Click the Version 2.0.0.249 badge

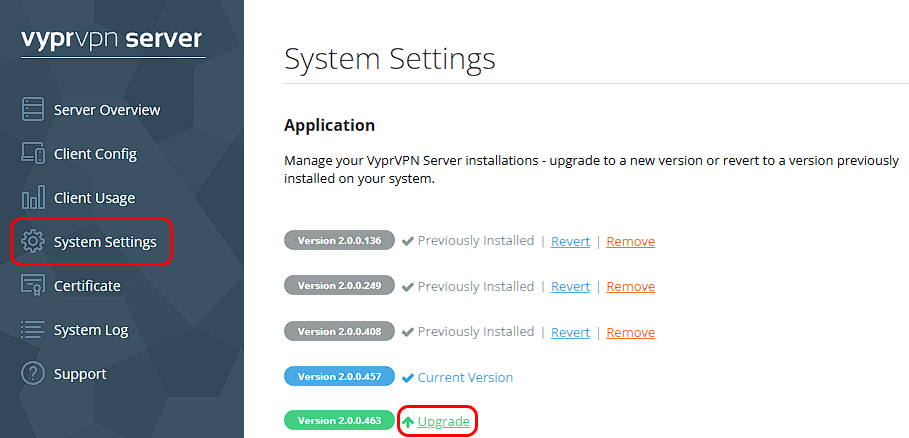[x=340, y=286]
